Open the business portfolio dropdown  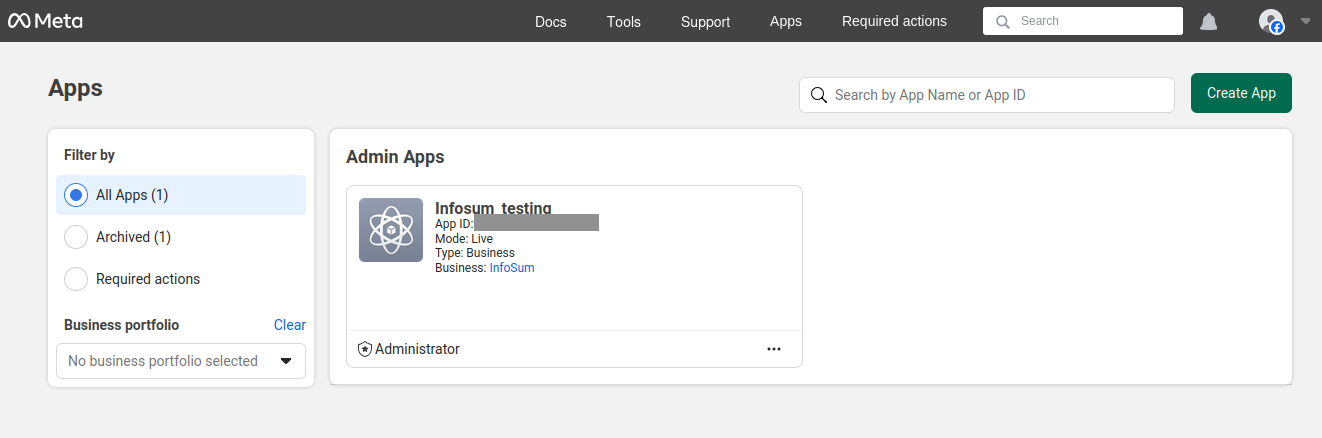point(181,361)
